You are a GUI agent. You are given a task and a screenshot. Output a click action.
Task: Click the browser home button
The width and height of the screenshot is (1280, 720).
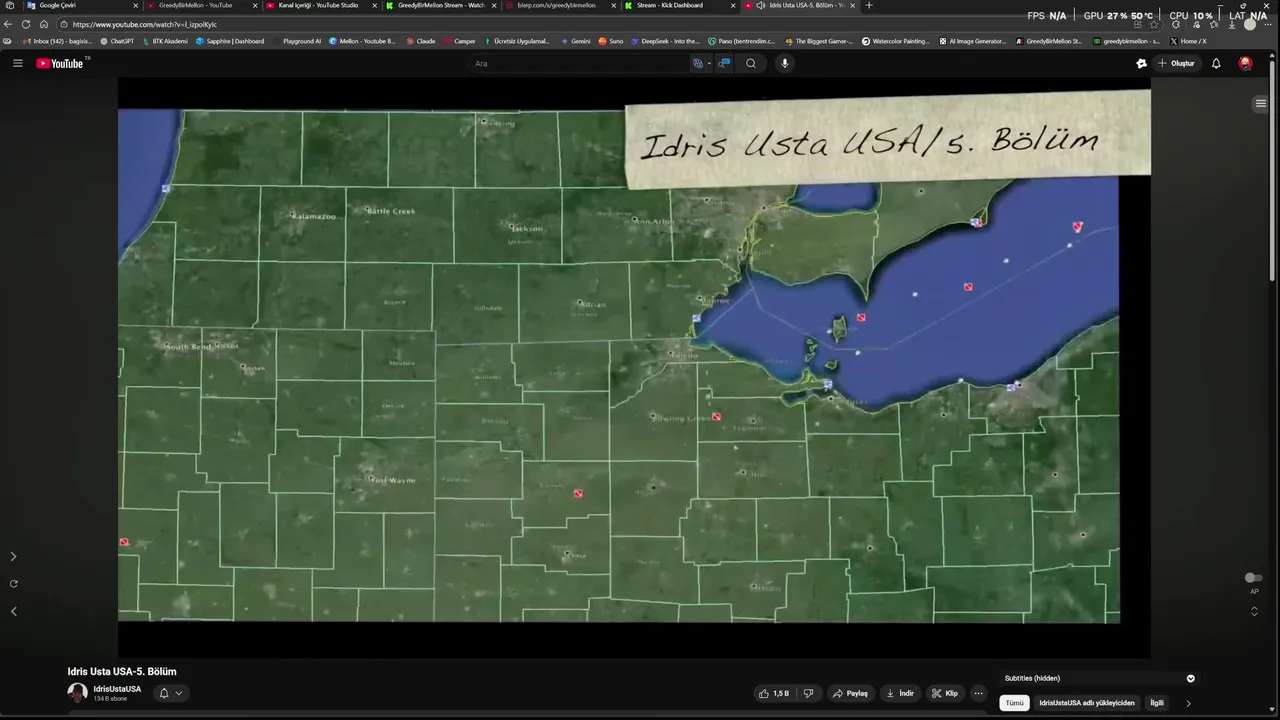(x=44, y=24)
